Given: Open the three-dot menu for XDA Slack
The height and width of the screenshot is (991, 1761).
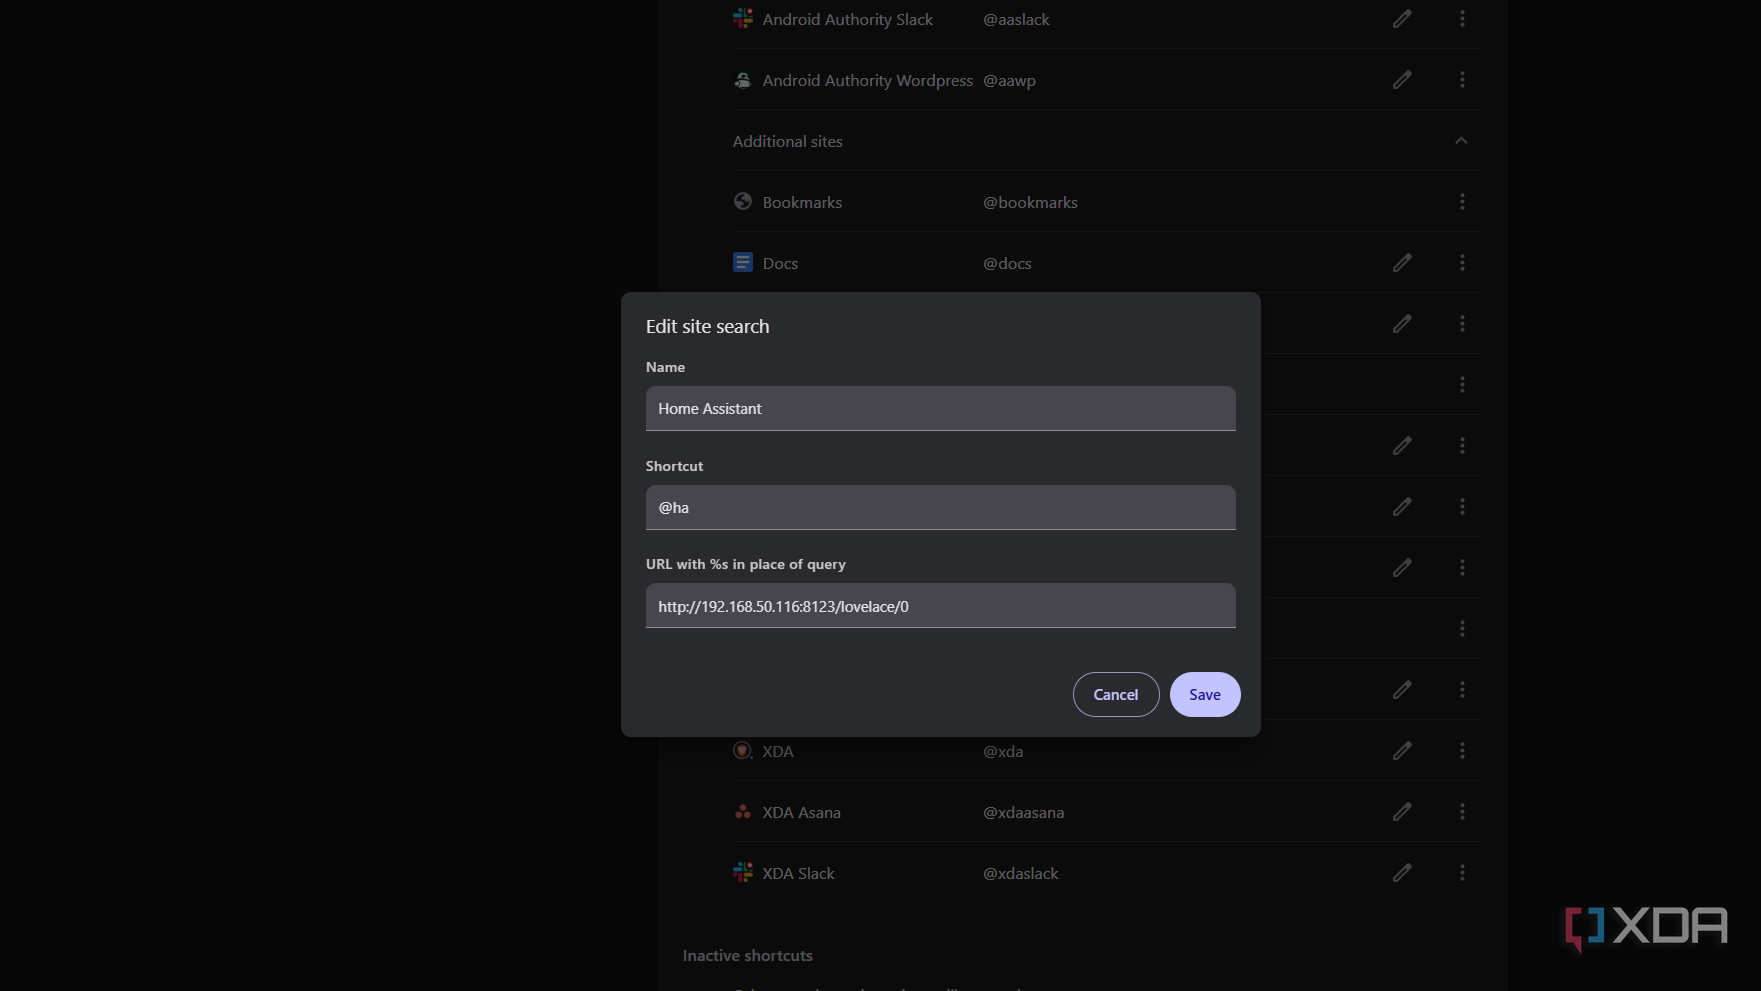Looking at the screenshot, I should click(x=1461, y=872).
